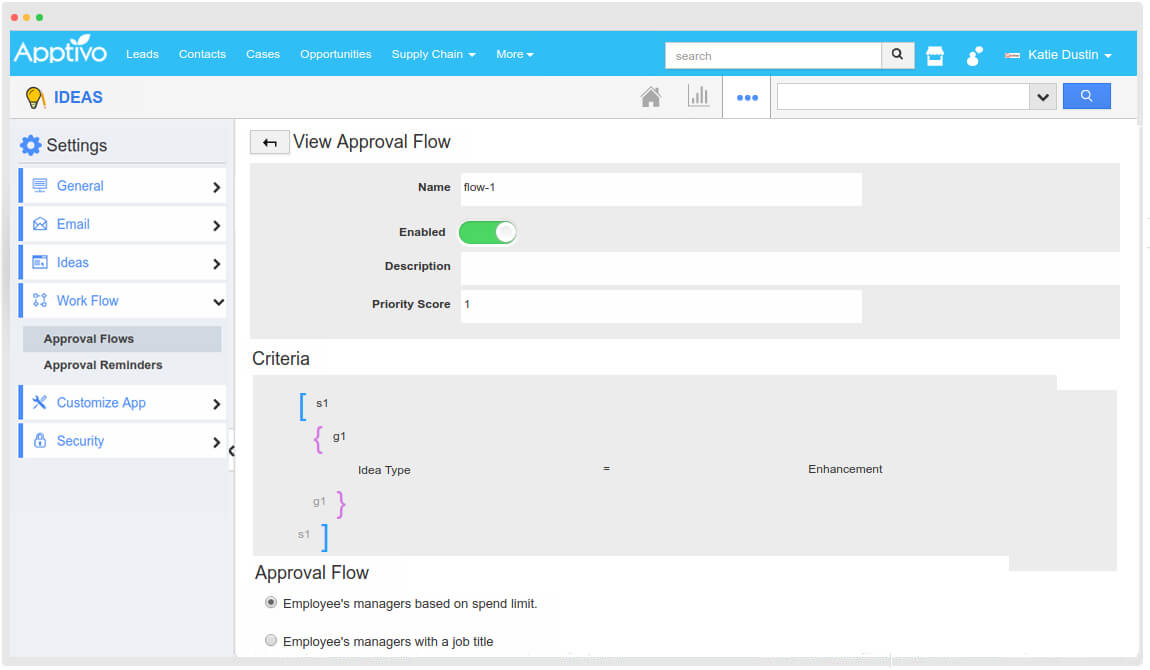Expand the Customize App section
Viewport: 1150px width, 670px height.
click(122, 402)
